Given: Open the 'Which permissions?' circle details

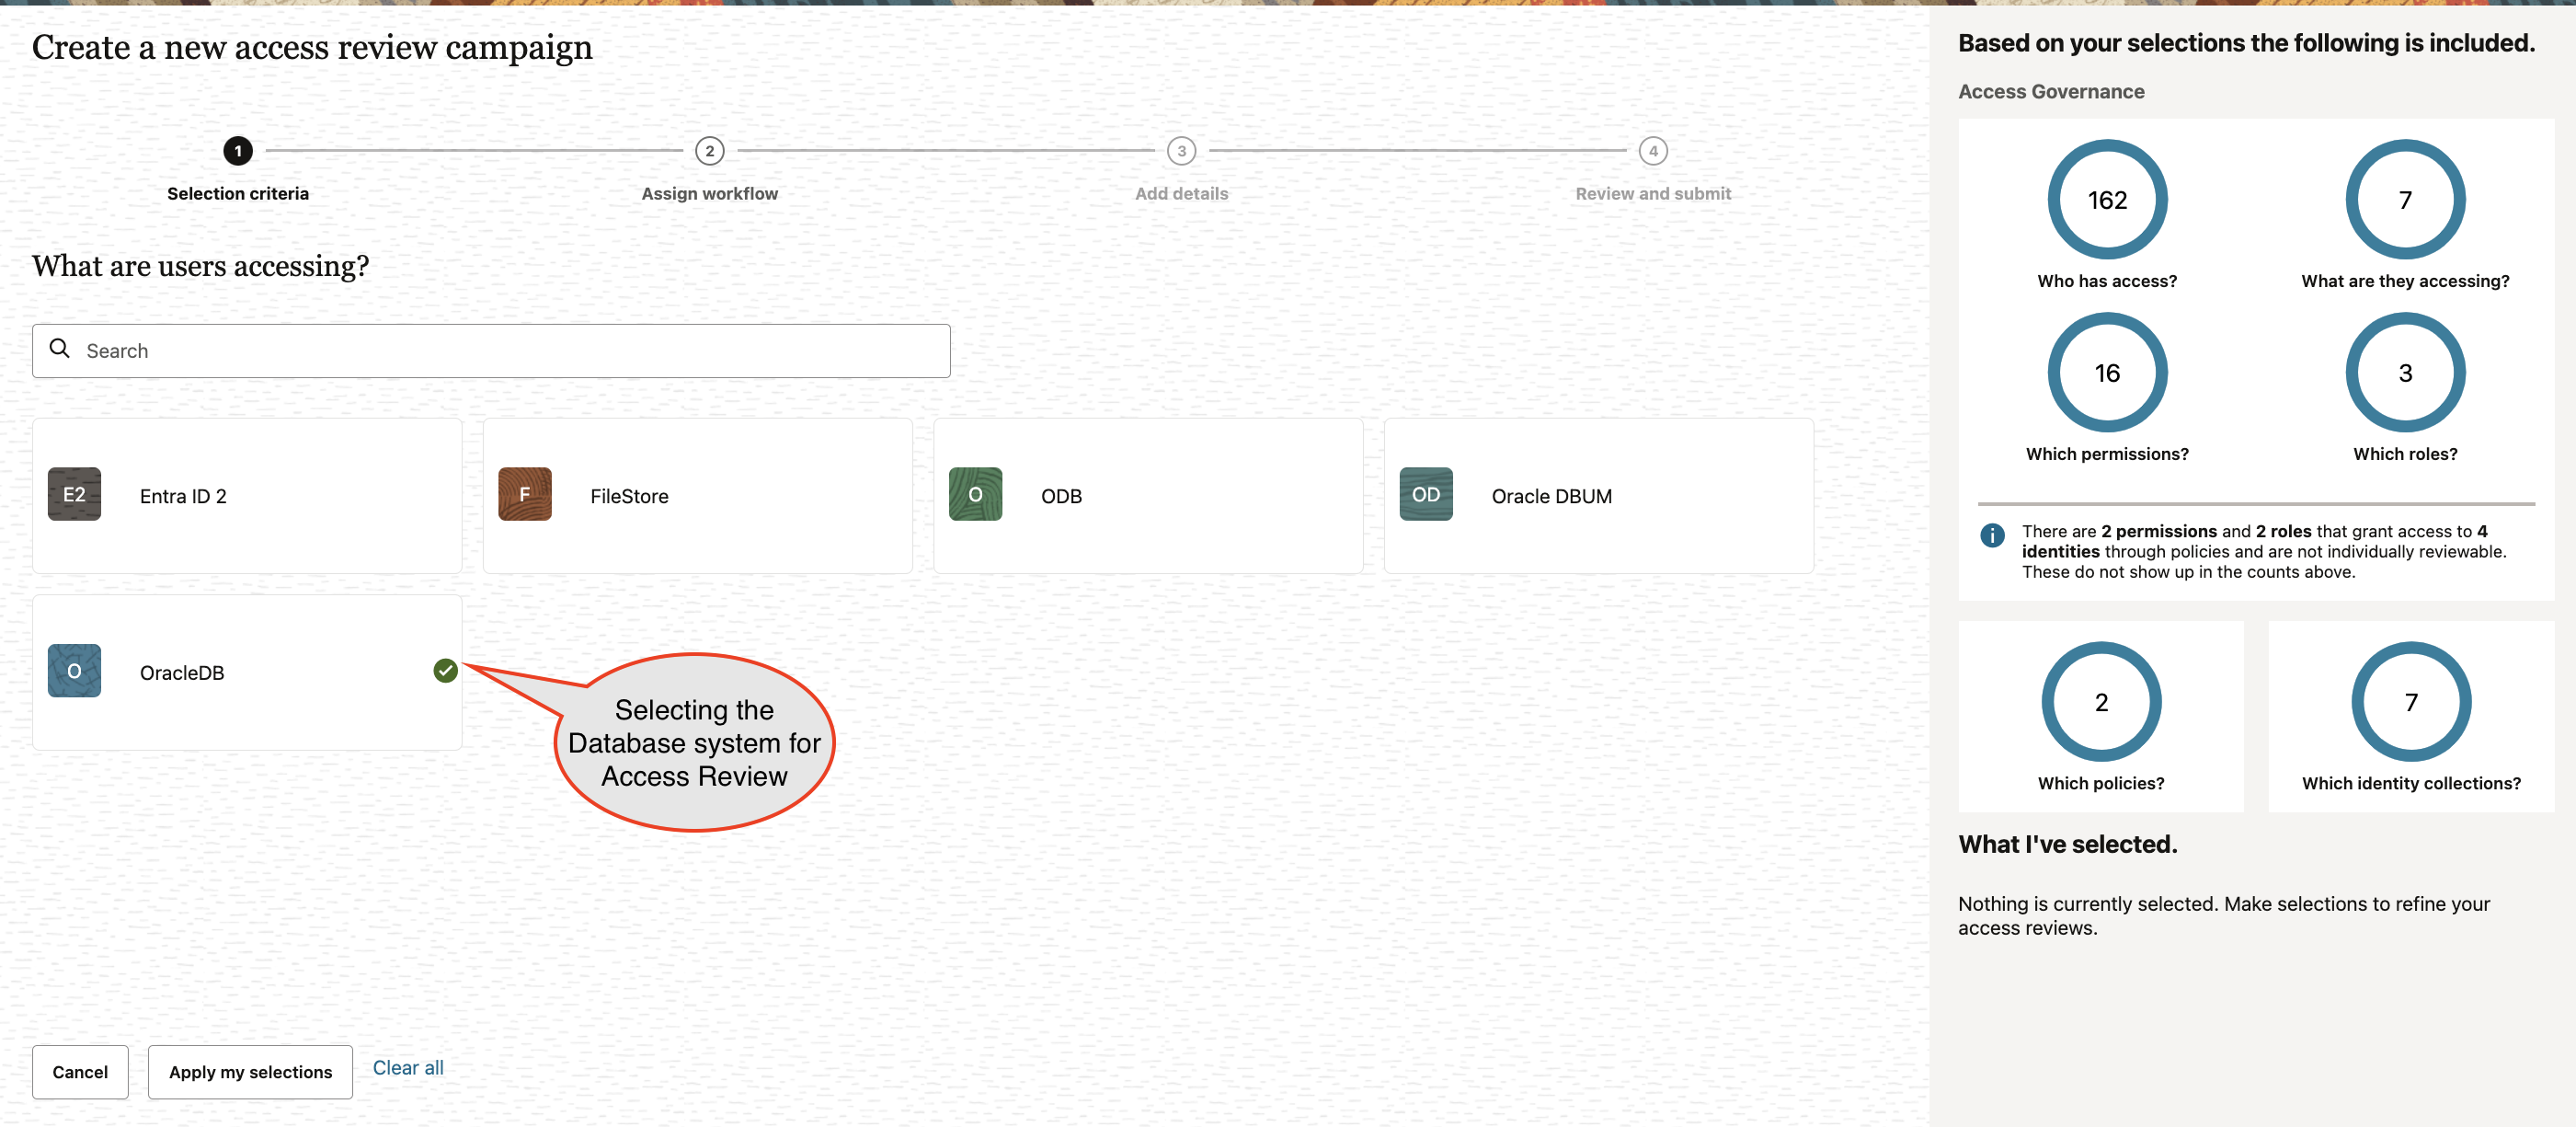Looking at the screenshot, I should coord(2107,372).
